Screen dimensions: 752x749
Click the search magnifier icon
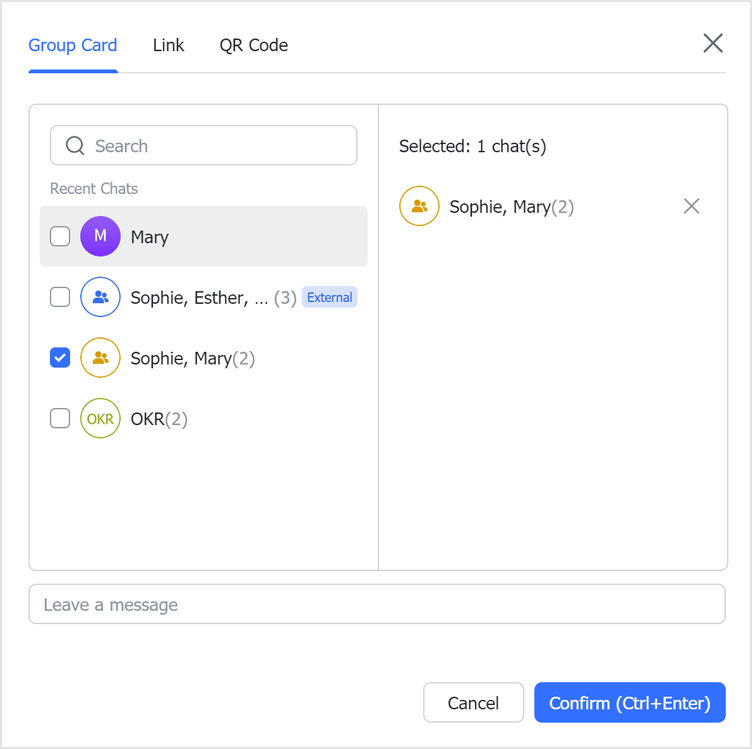click(x=75, y=146)
